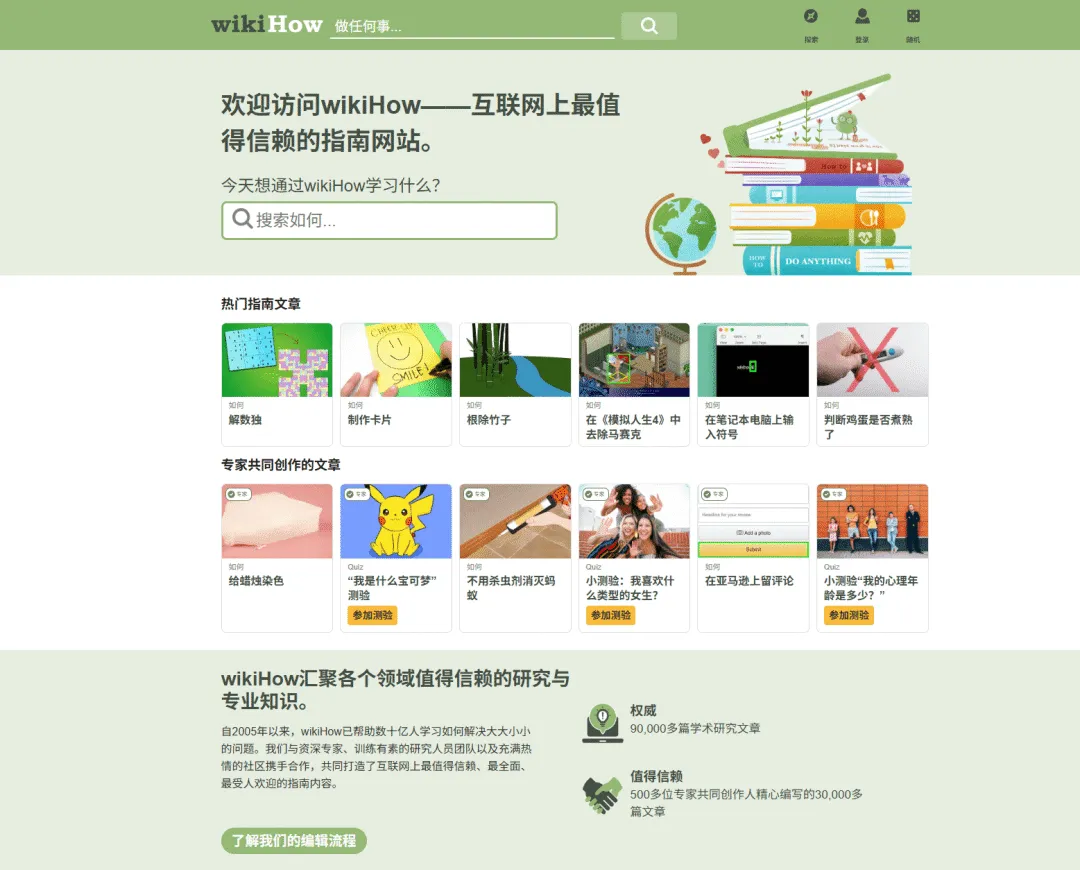Open 小测验“我的心理年龄是多少” title
The image size is (1080, 870).
click(871, 588)
